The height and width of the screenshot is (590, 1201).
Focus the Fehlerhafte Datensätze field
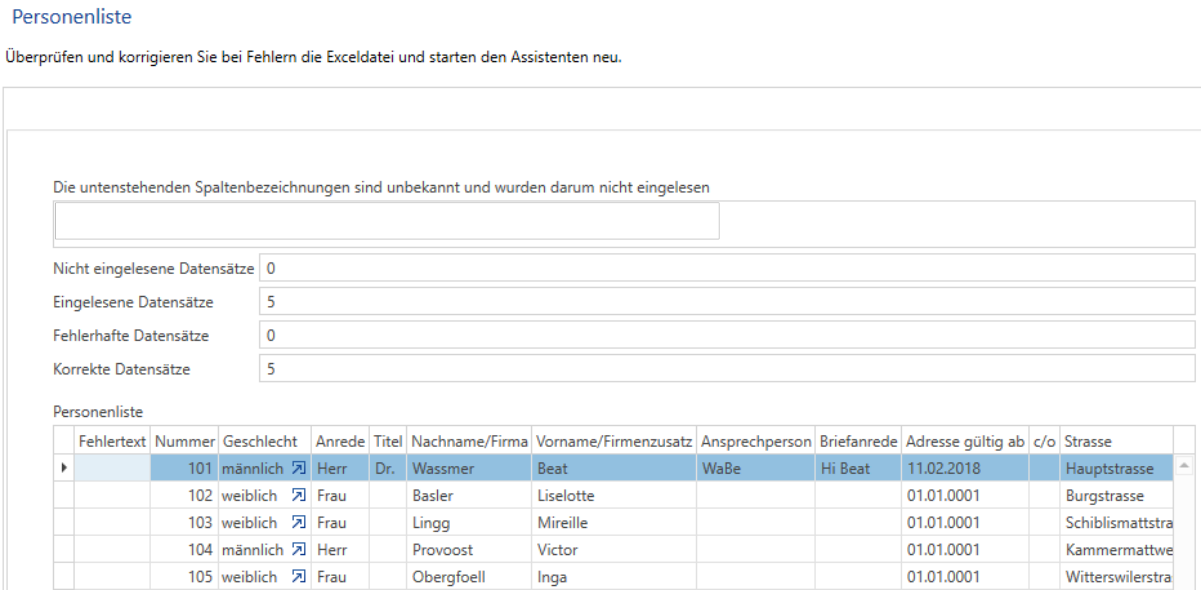727,336
